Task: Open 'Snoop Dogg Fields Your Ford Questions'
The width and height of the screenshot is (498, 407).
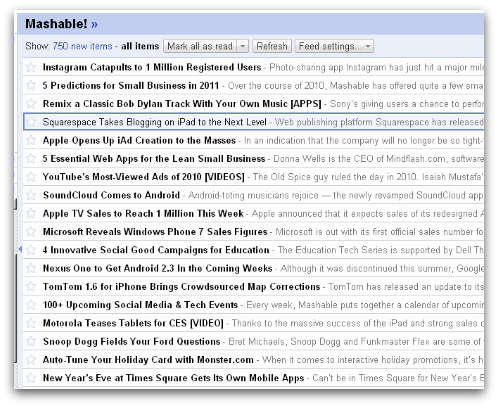Action: [132, 341]
